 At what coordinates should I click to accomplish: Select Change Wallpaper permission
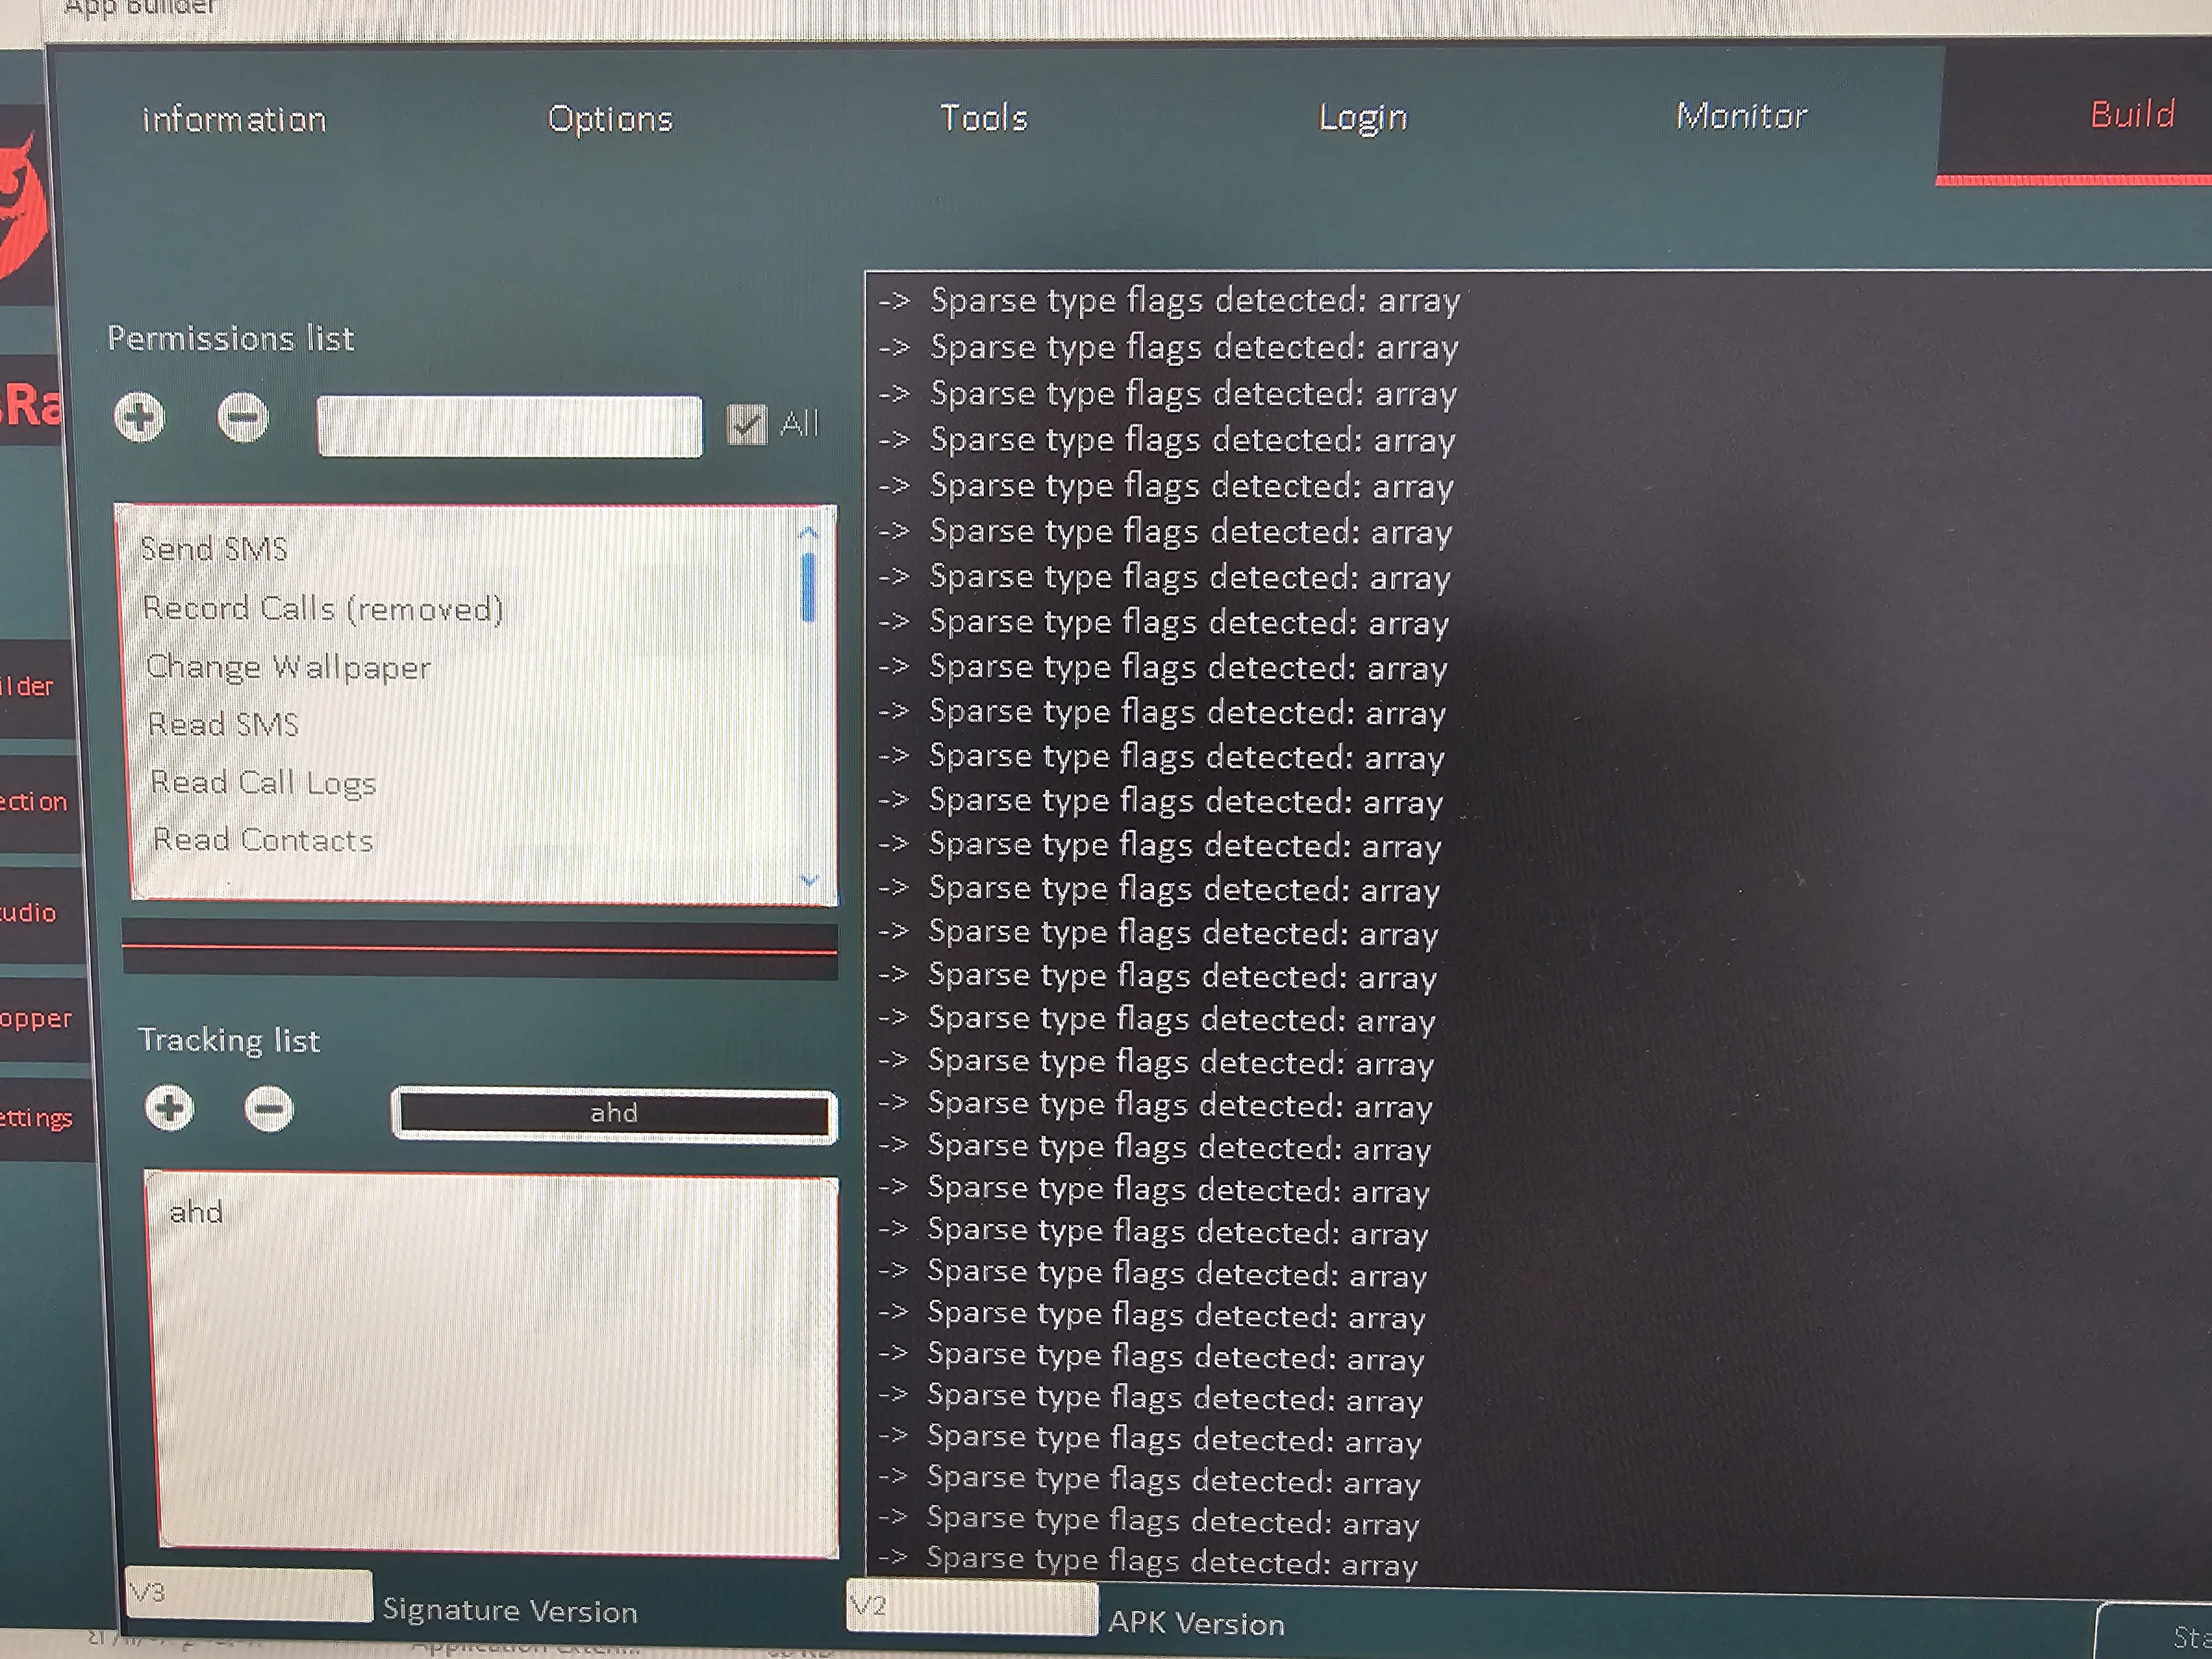[x=288, y=667]
